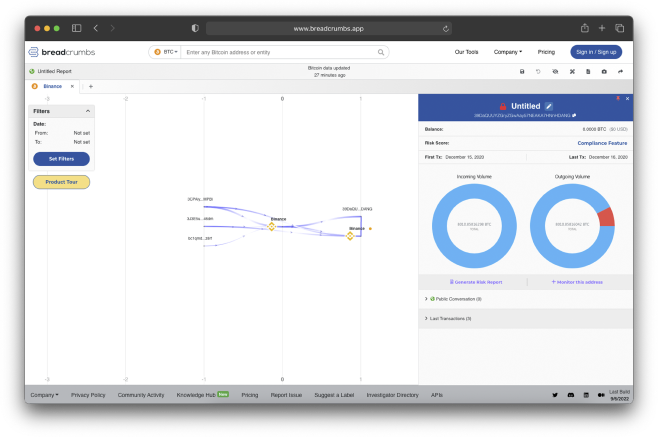Click the From date Not set value
Viewport: 658px width, 437px height.
81,133
